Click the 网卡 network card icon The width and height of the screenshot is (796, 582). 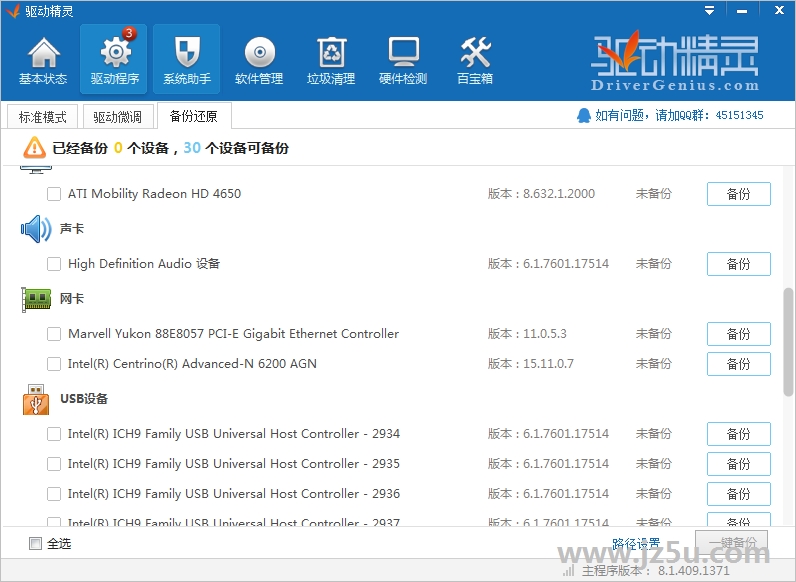point(37,299)
